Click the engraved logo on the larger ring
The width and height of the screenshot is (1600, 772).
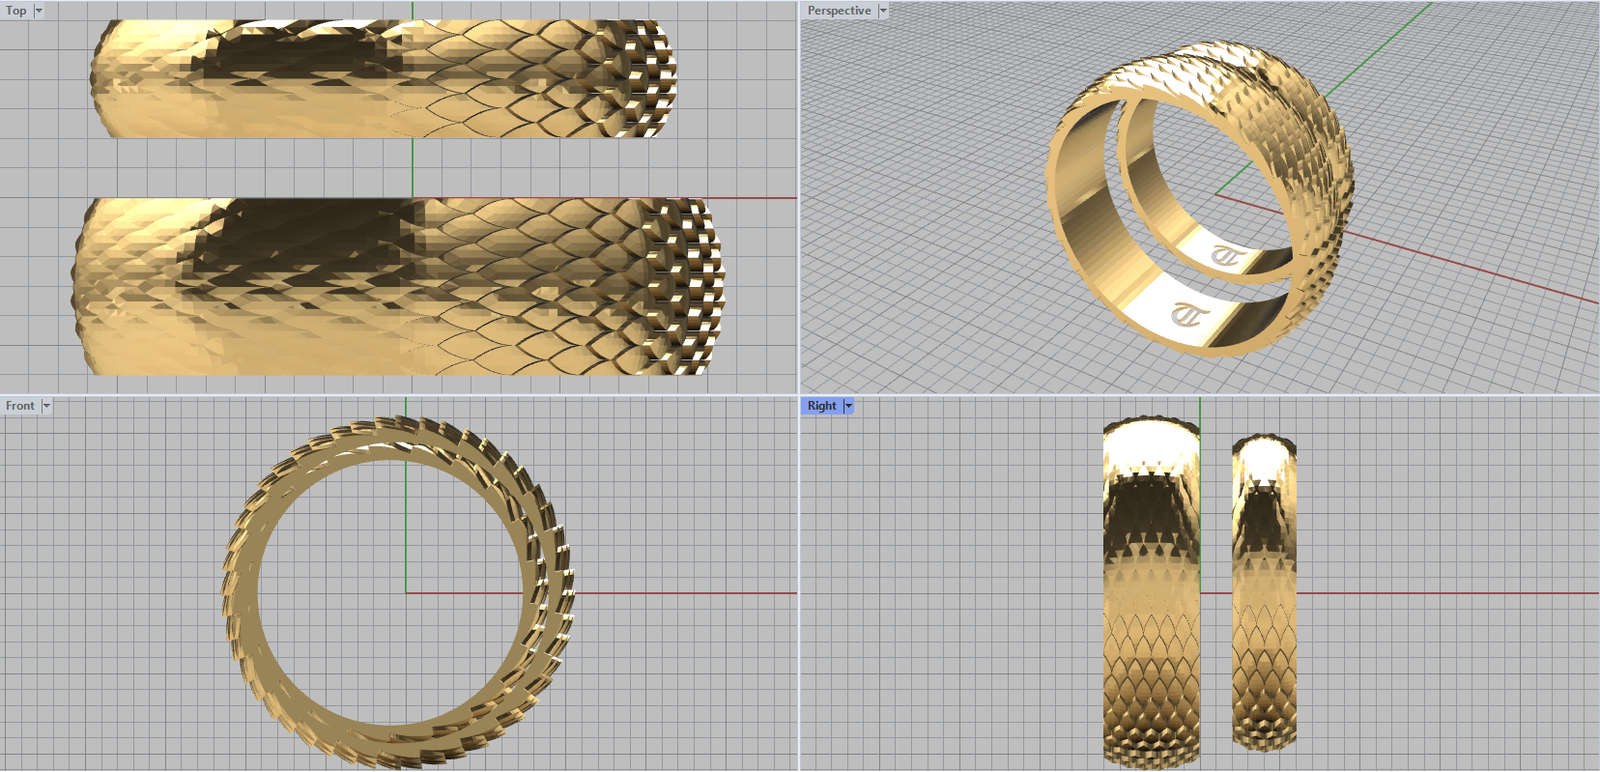click(1190, 316)
